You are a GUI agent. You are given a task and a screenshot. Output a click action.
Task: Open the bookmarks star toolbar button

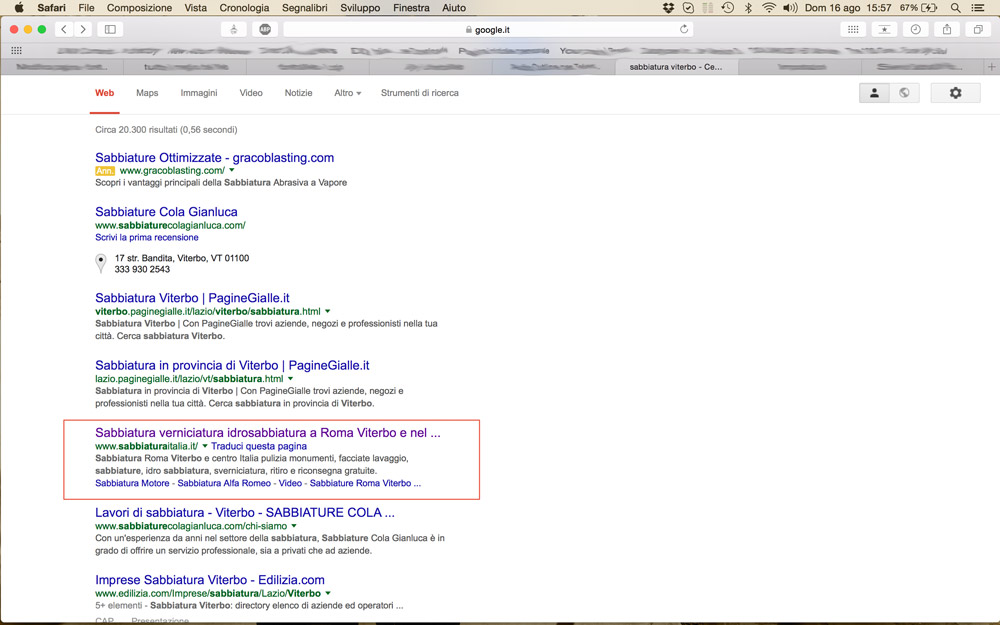coord(885,29)
